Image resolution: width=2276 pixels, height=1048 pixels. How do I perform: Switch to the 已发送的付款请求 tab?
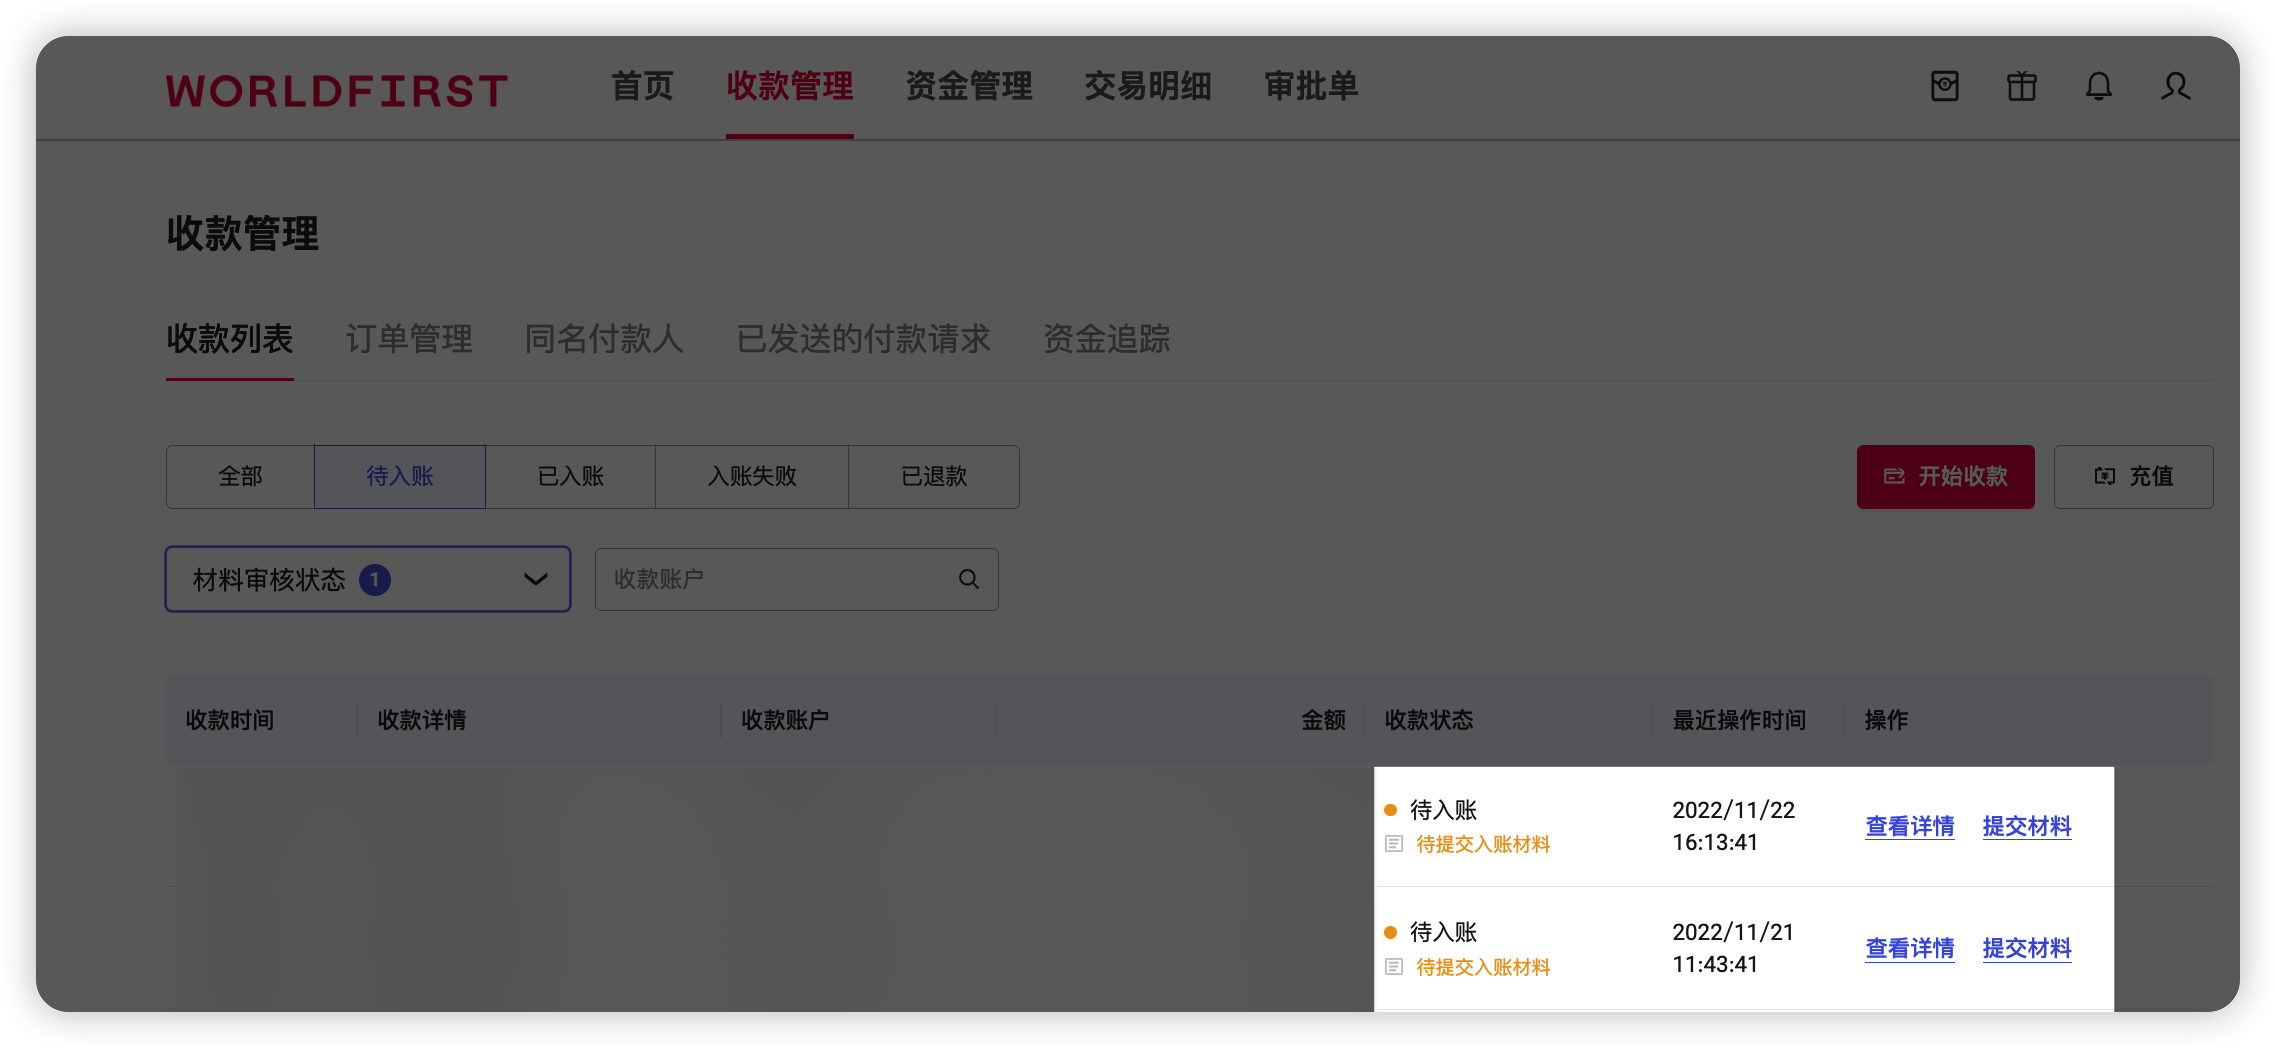pyautogui.click(x=864, y=339)
